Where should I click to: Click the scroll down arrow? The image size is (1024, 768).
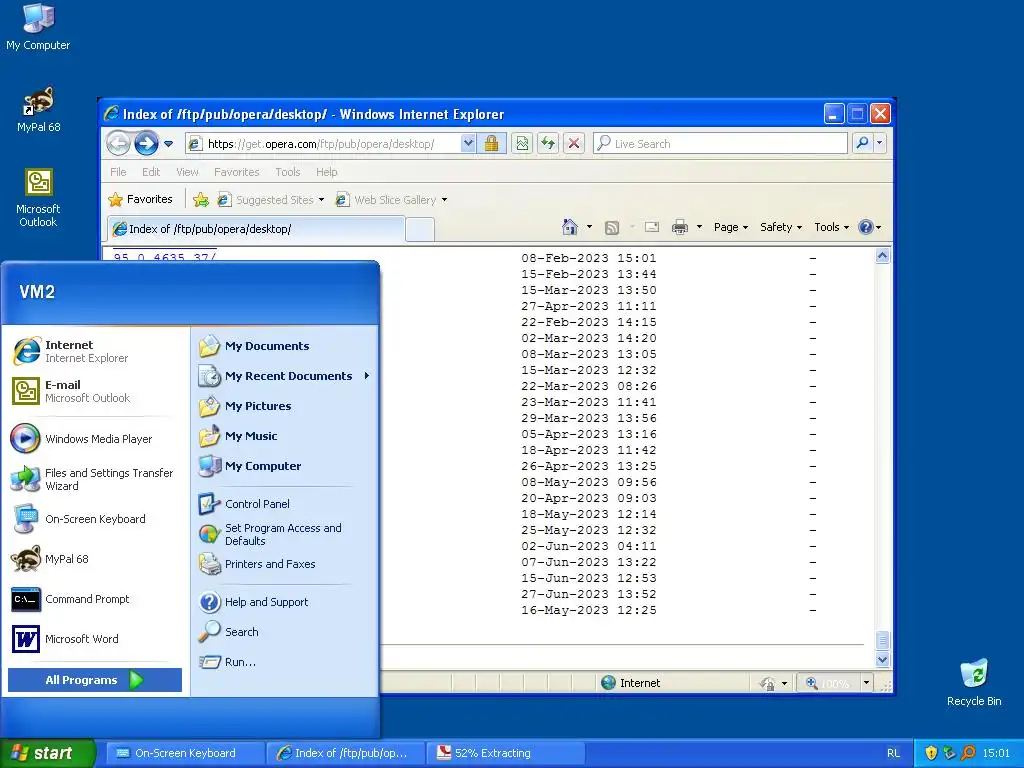click(882, 660)
